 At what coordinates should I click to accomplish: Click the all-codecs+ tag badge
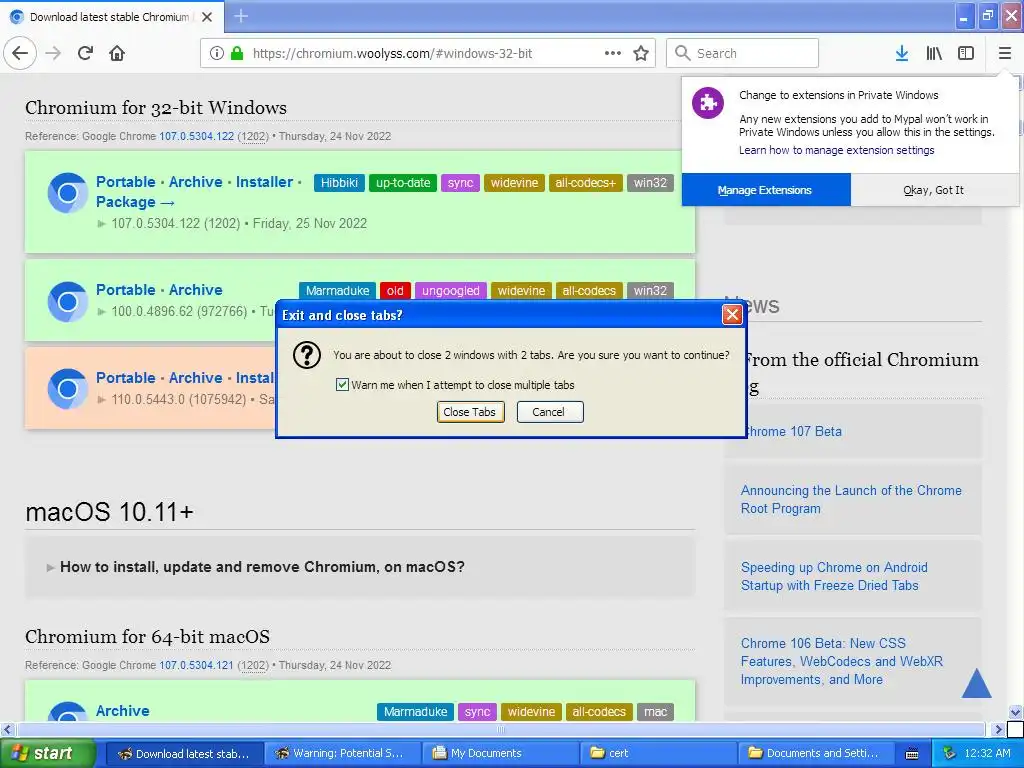click(585, 183)
